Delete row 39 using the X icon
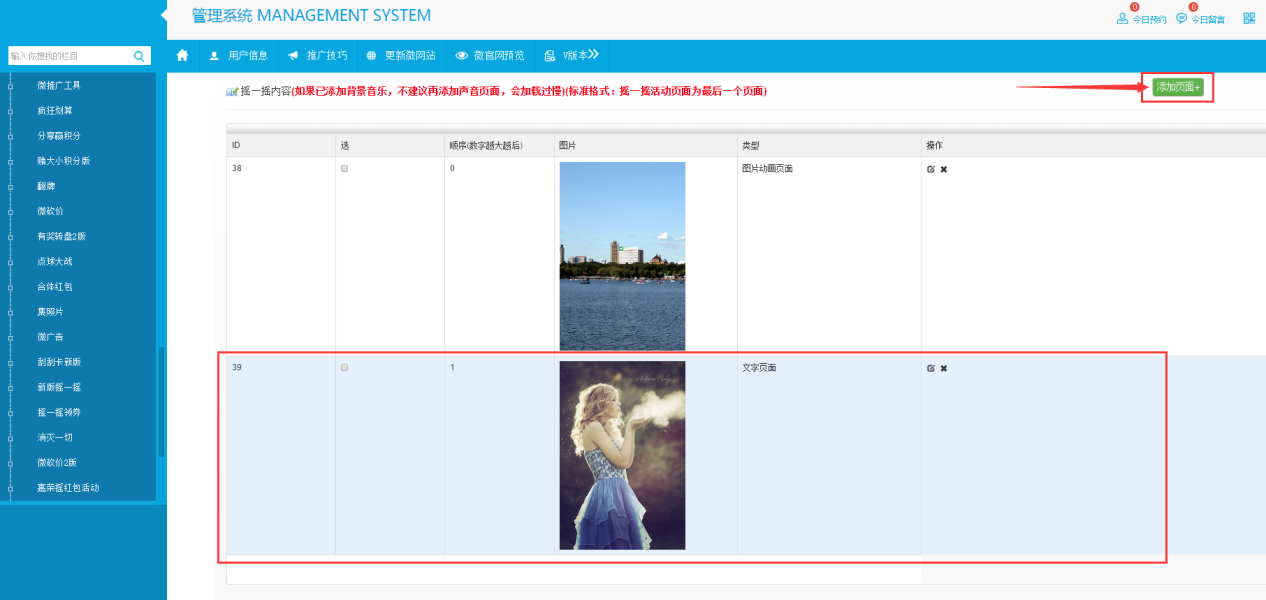1266x600 pixels. (943, 368)
